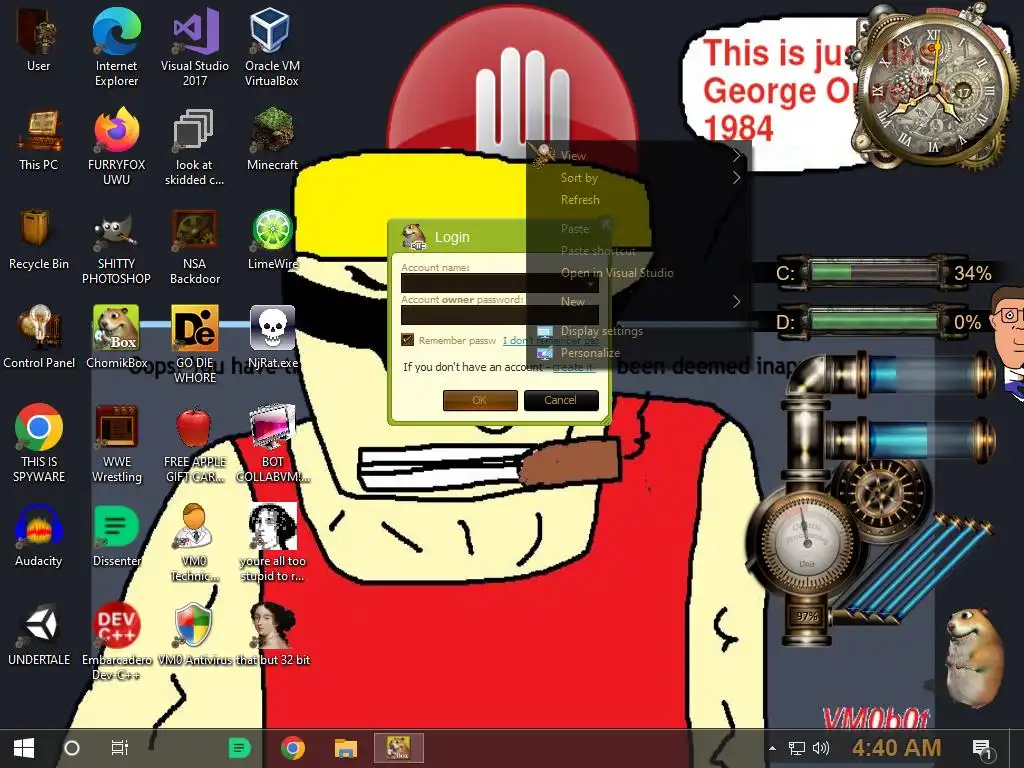The height and width of the screenshot is (768, 1024).
Task: Open the User folder desktop icon
Action: pyautogui.click(x=39, y=39)
